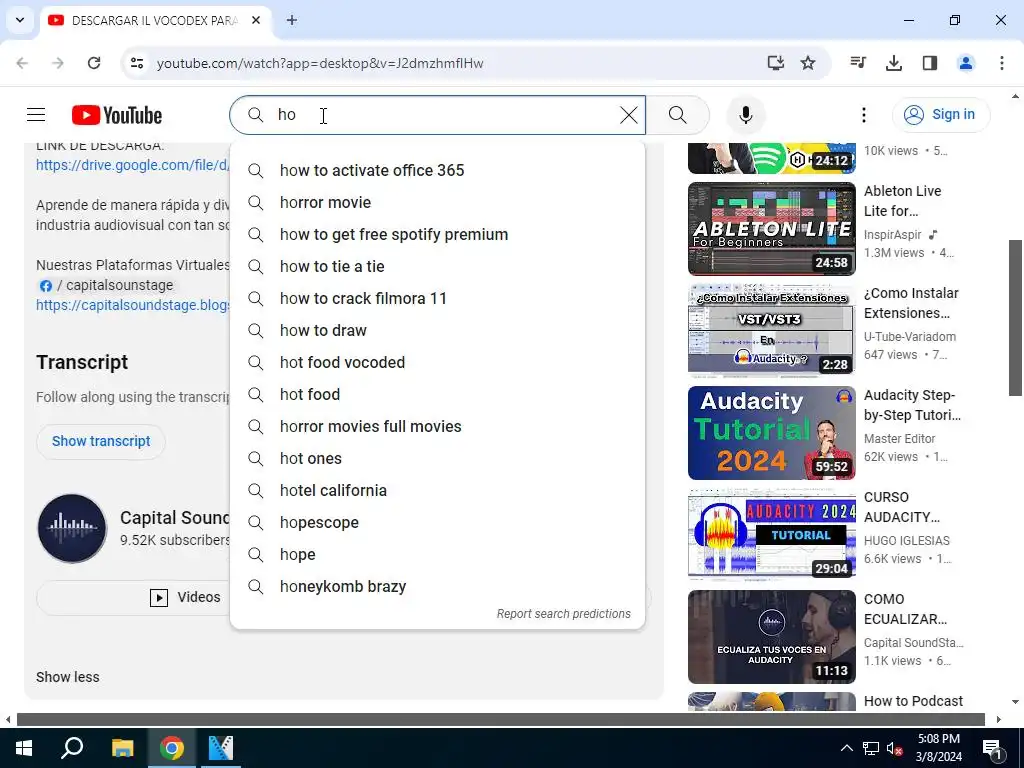The height and width of the screenshot is (768, 1024).
Task: Click the vertical page scrollbar thumb
Action: (x=1015, y=317)
